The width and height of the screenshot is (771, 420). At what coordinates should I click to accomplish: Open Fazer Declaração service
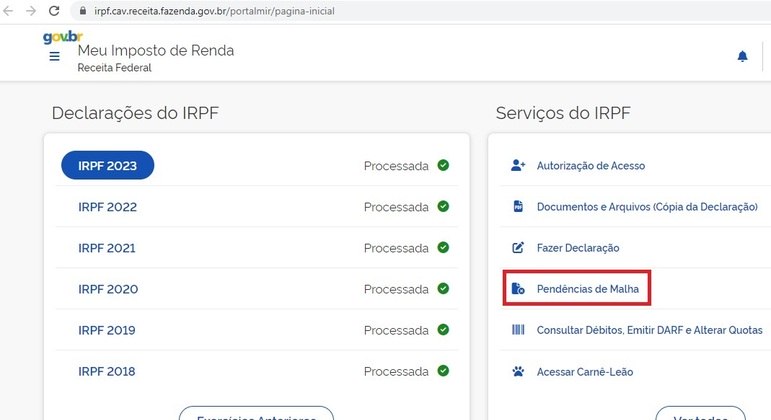point(578,248)
